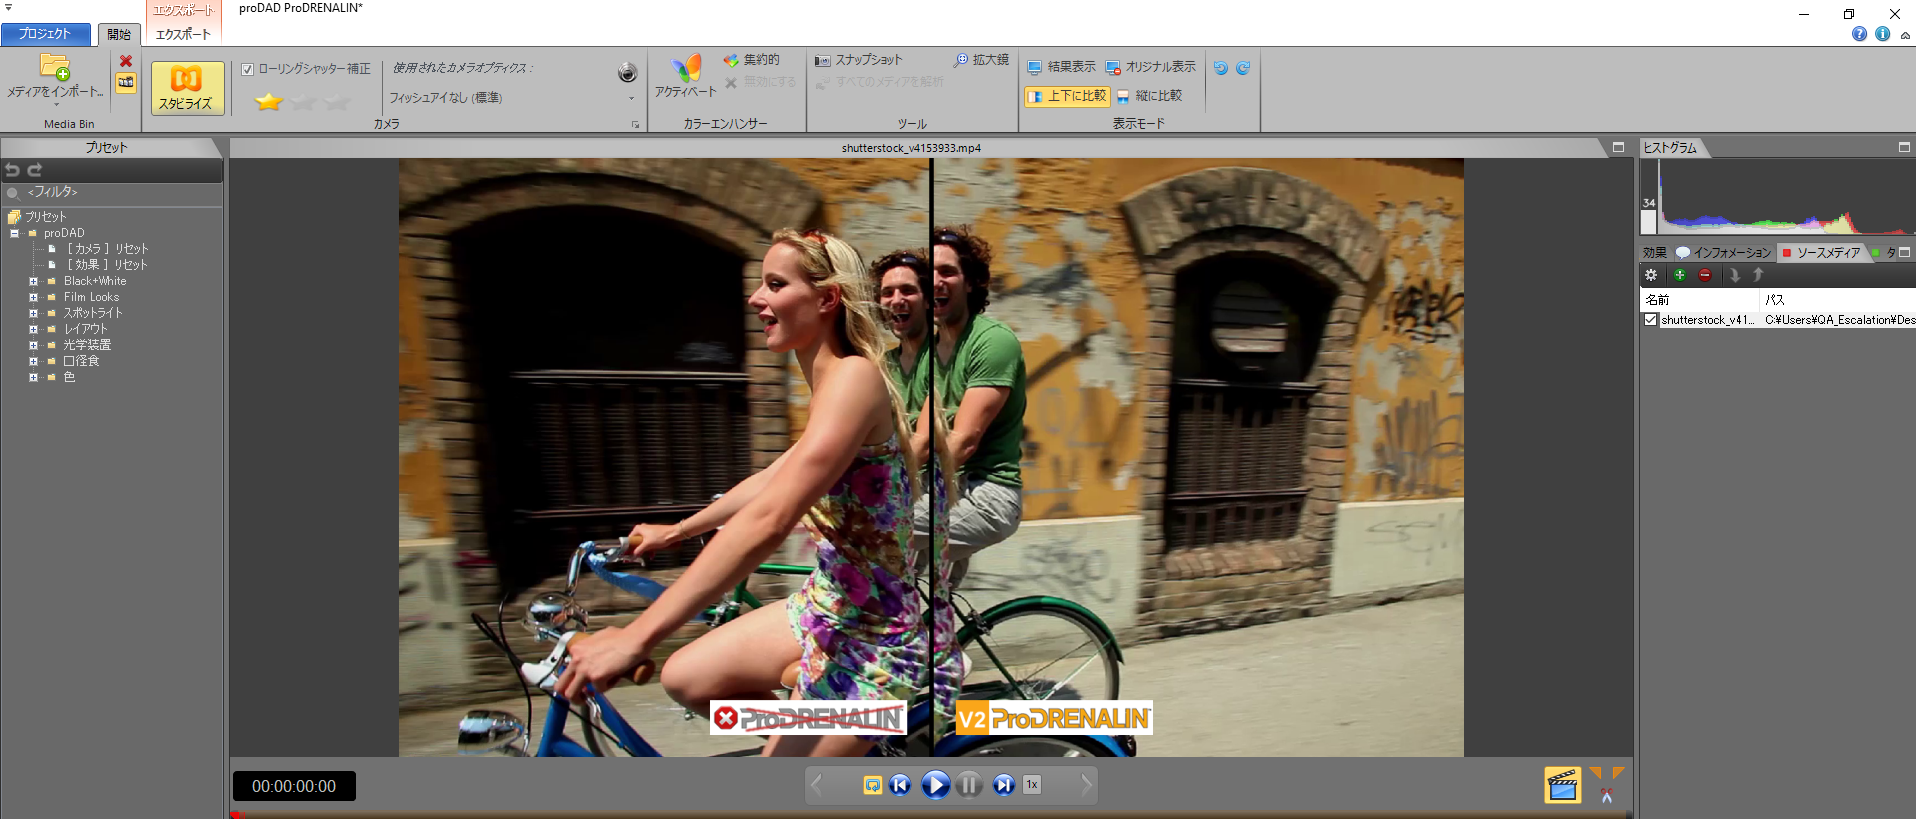Screen dimensions: 1916x819
Task: Select vertical comparison mode (縦に比較)
Action: [1150, 96]
